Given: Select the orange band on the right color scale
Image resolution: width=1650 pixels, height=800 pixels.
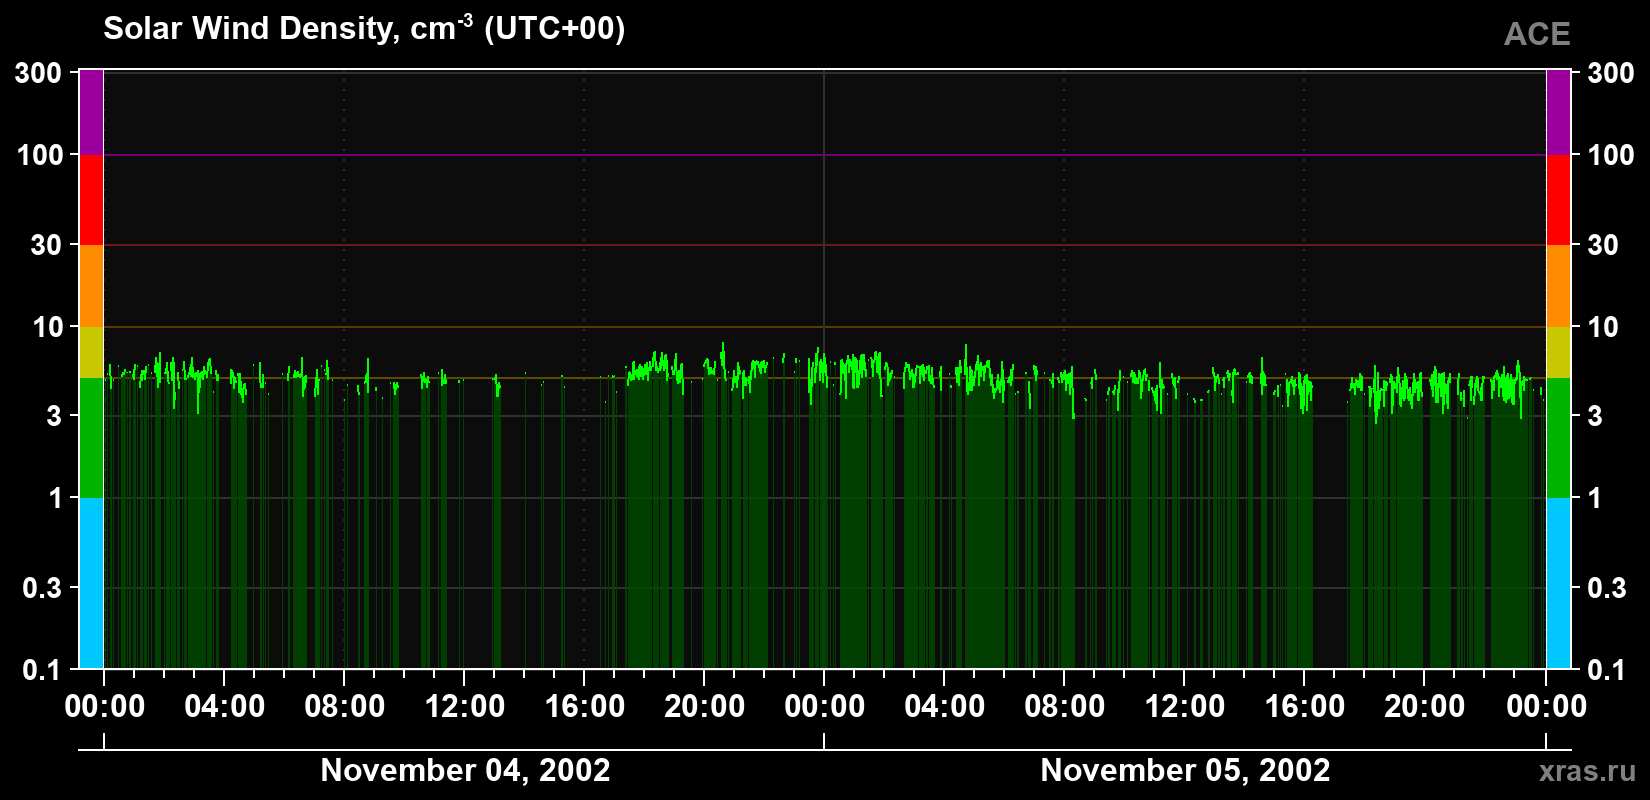Looking at the screenshot, I should click(x=1559, y=286).
